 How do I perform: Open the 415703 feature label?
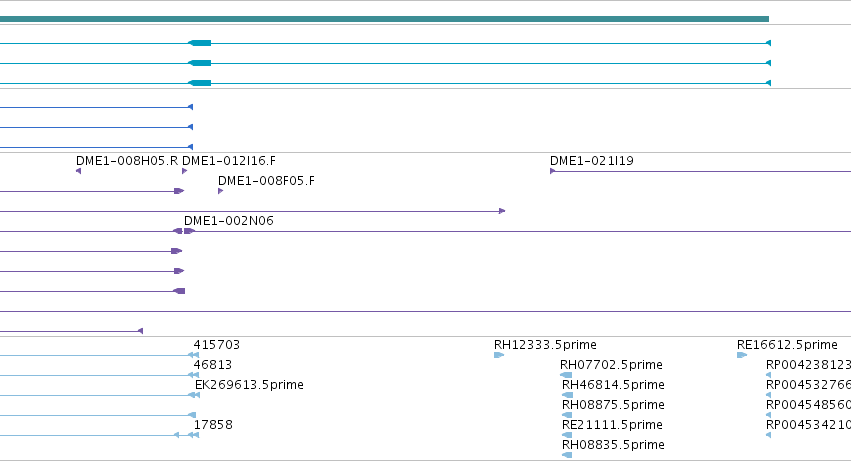tap(217, 345)
